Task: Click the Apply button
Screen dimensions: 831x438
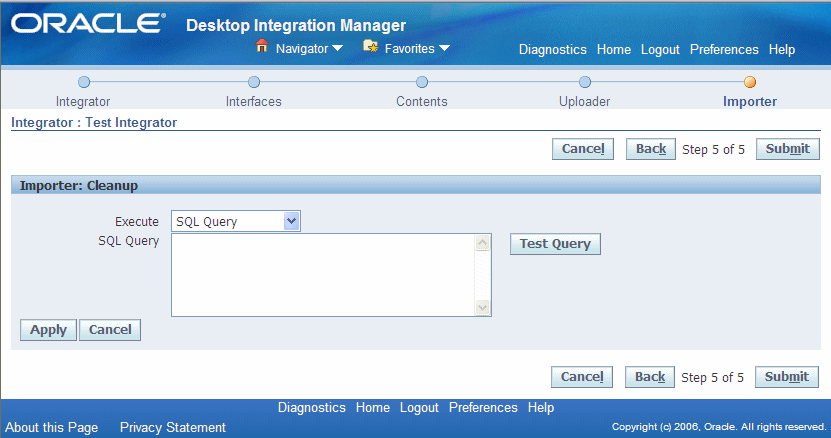Action: point(48,330)
